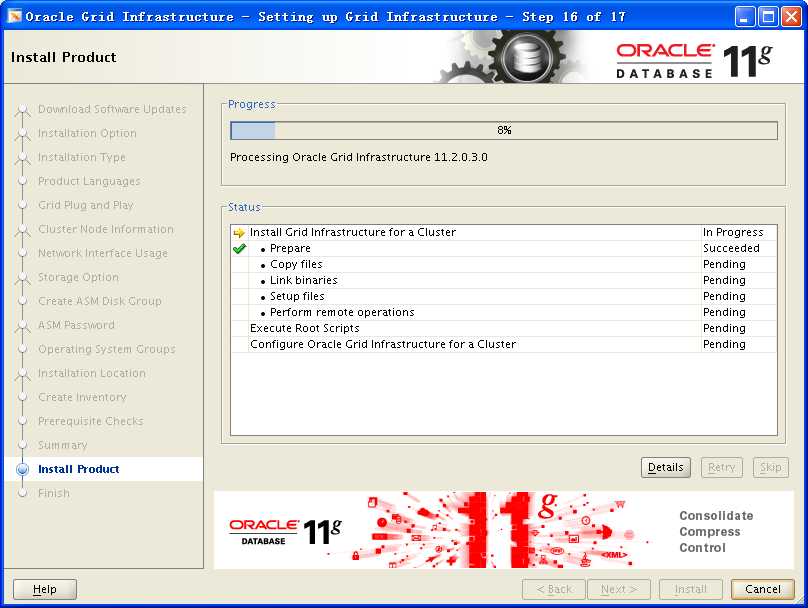Select the Operating System Groups step
The image size is (808, 608).
point(107,349)
